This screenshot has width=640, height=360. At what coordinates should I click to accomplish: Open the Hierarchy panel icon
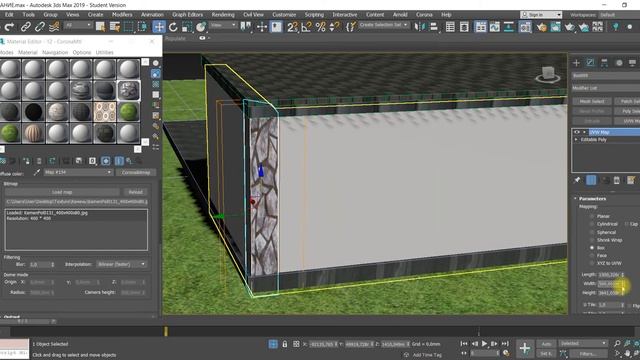click(604, 62)
